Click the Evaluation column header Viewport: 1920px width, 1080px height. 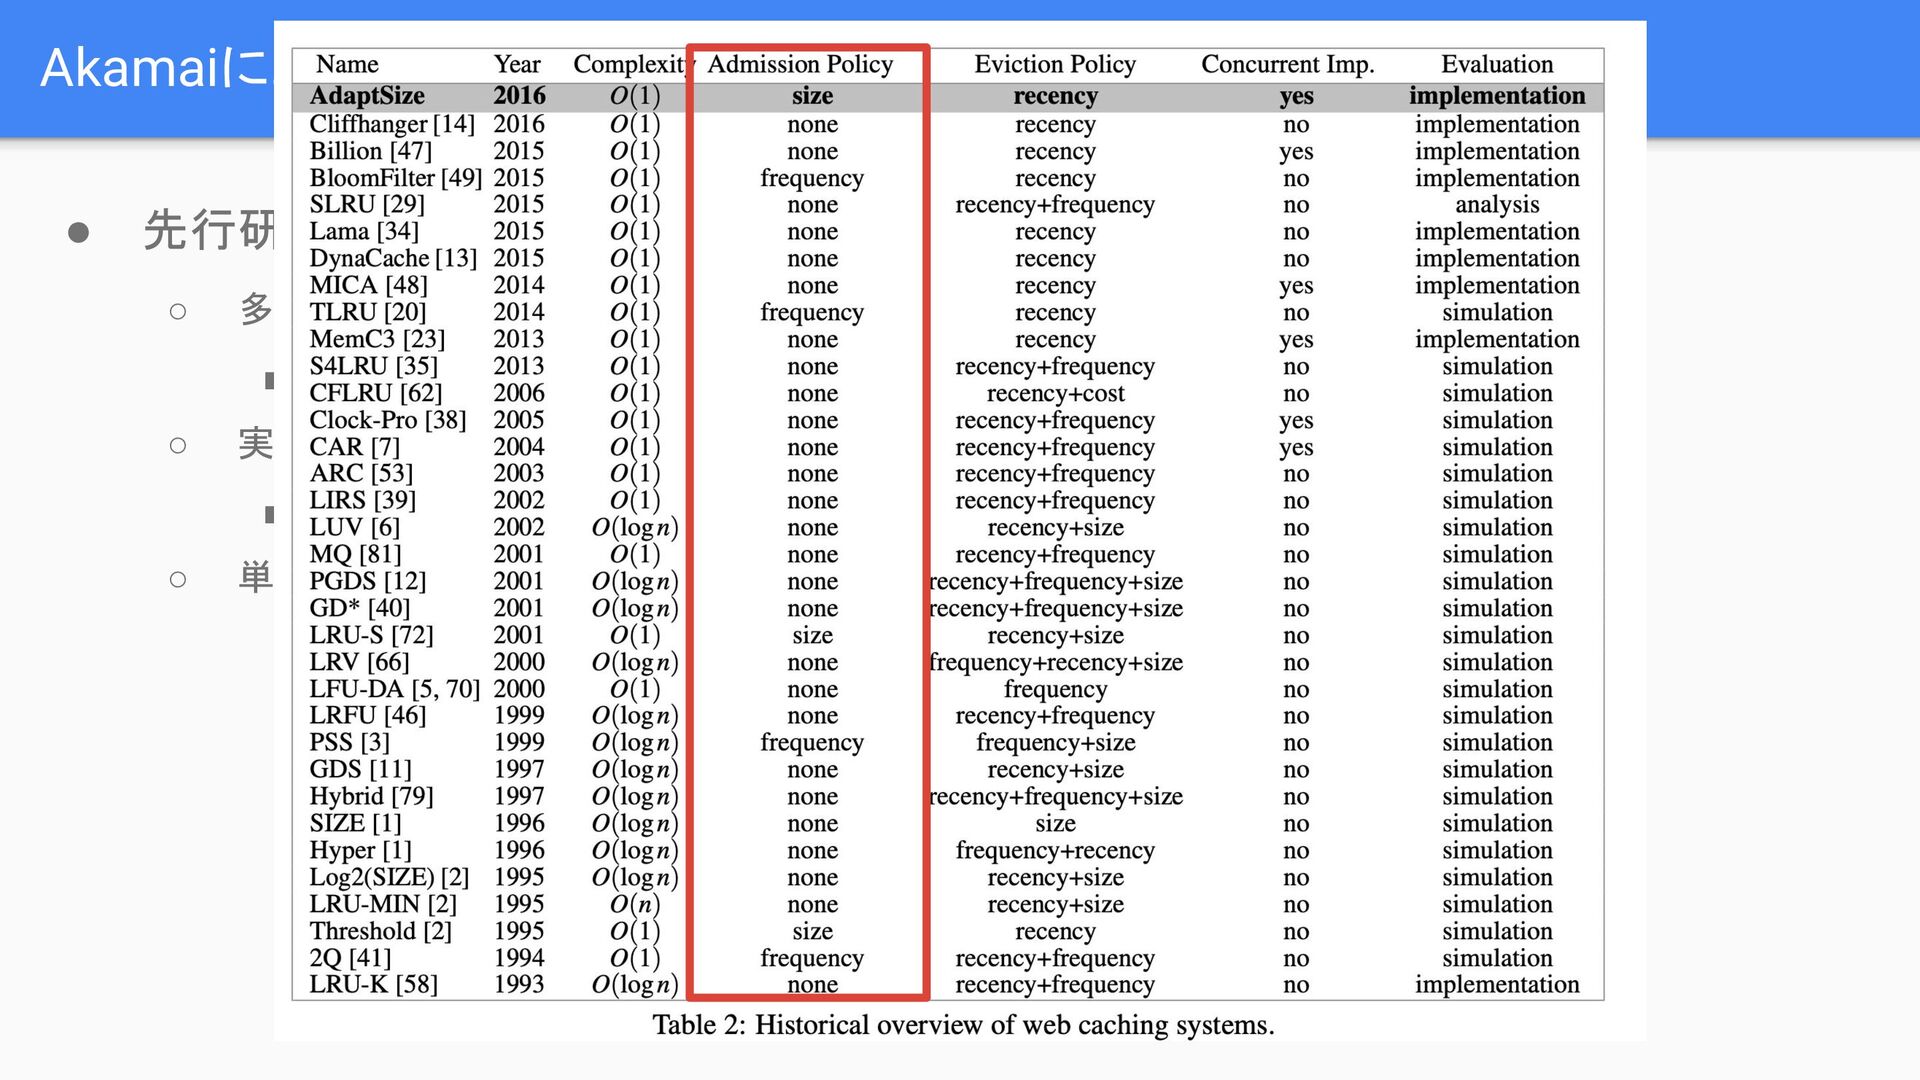(x=1496, y=65)
